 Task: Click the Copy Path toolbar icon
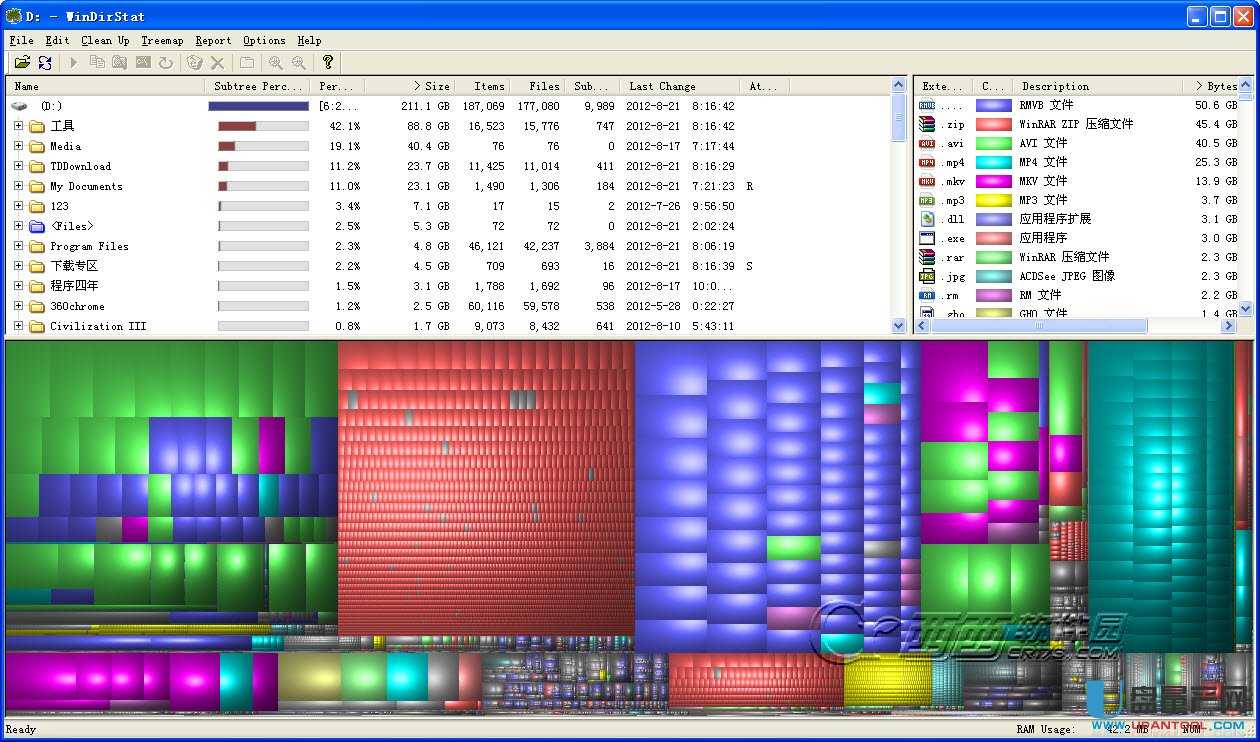tap(97, 62)
